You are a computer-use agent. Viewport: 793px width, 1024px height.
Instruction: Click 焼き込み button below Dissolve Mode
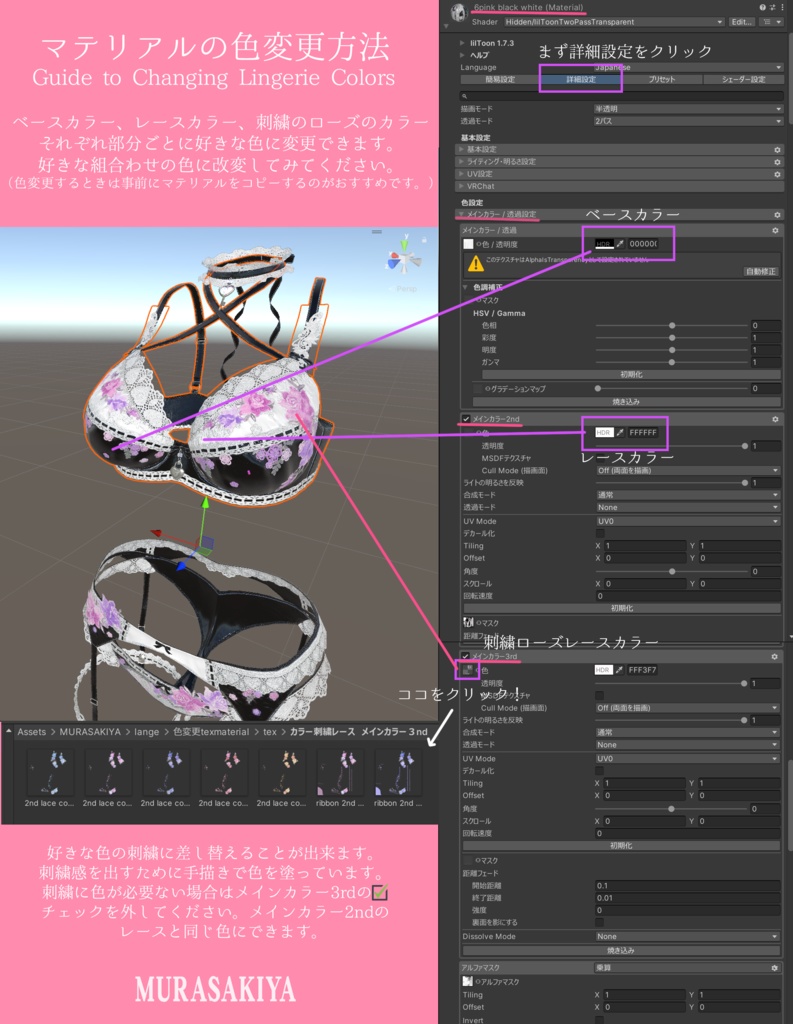[x=621, y=950]
